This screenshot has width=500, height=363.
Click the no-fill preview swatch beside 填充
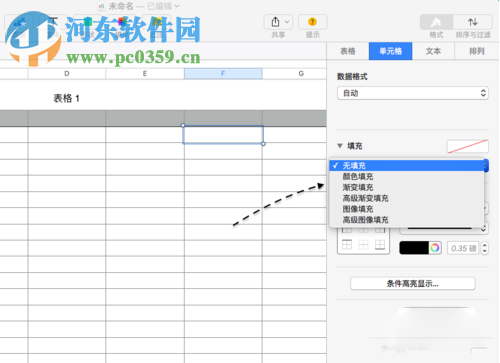pos(467,147)
